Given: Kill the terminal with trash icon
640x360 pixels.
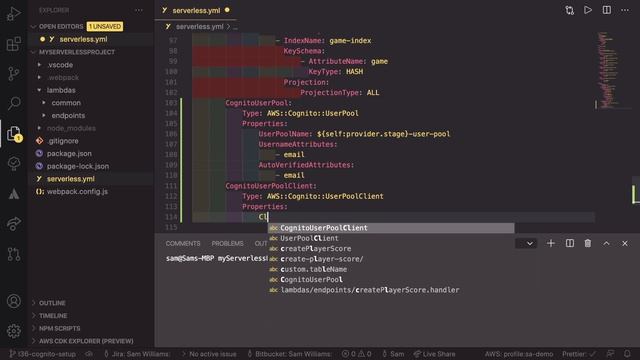Looking at the screenshot, I should [x=588, y=243].
